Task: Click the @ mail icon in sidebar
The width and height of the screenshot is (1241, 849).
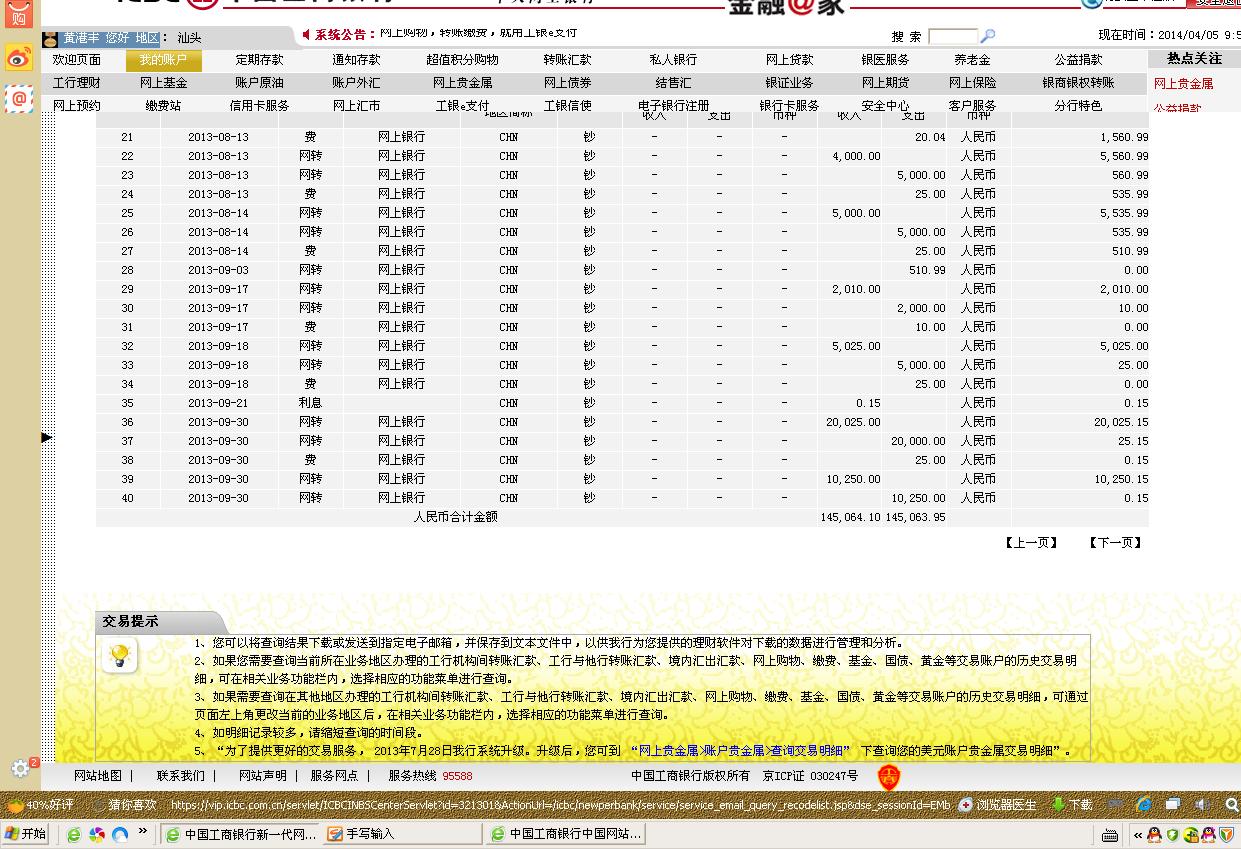Action: pos(19,98)
